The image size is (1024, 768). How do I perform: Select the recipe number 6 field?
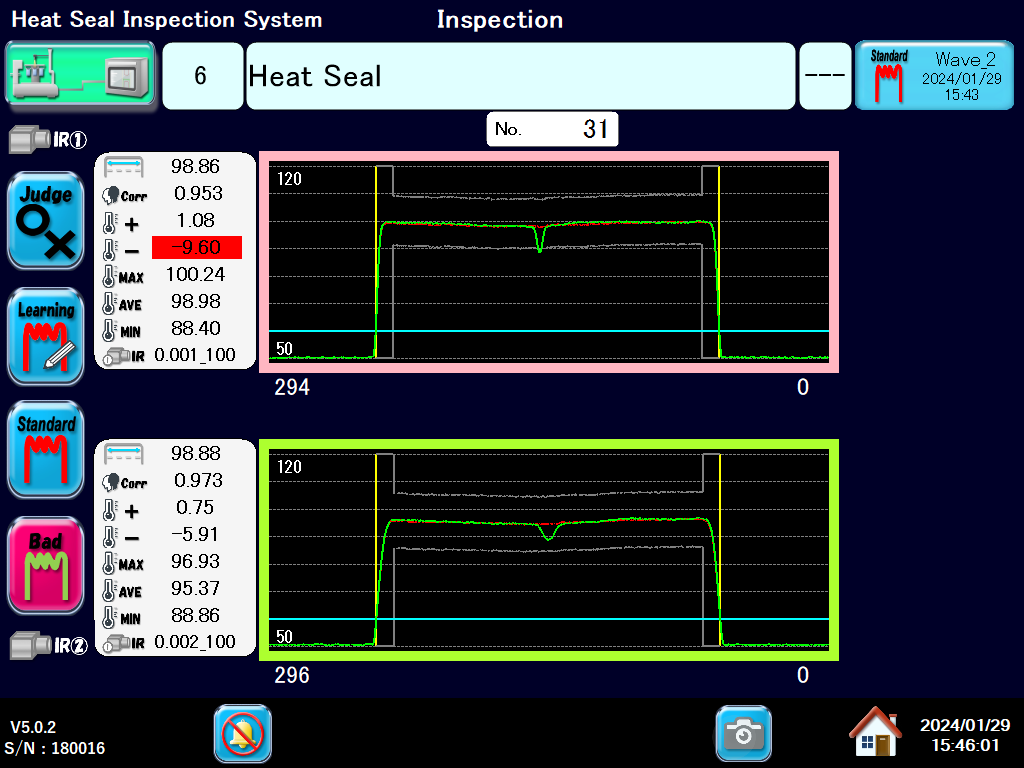tap(202, 76)
